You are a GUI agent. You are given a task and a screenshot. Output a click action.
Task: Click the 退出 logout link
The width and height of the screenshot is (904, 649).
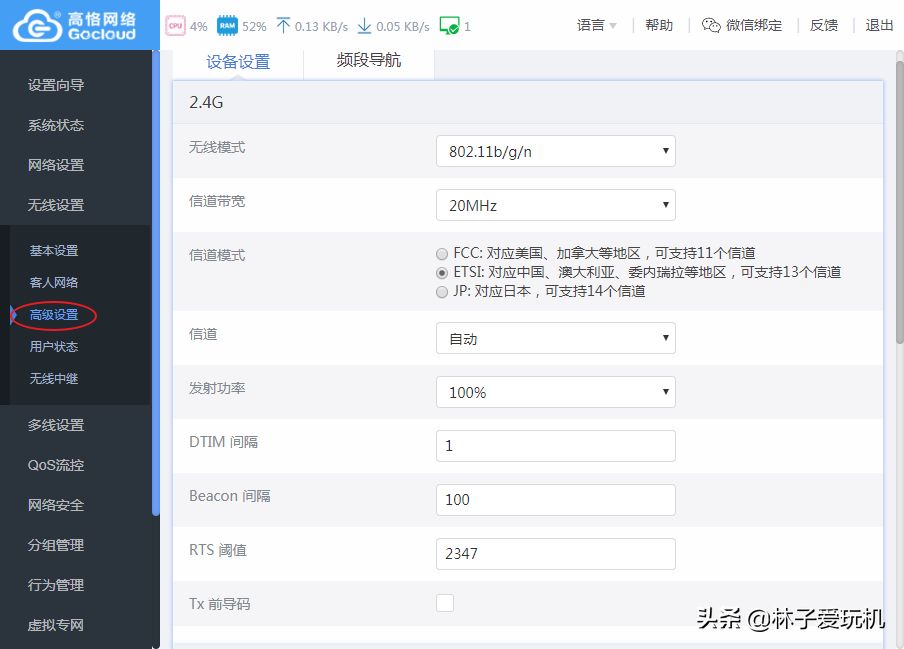pyautogui.click(x=879, y=26)
